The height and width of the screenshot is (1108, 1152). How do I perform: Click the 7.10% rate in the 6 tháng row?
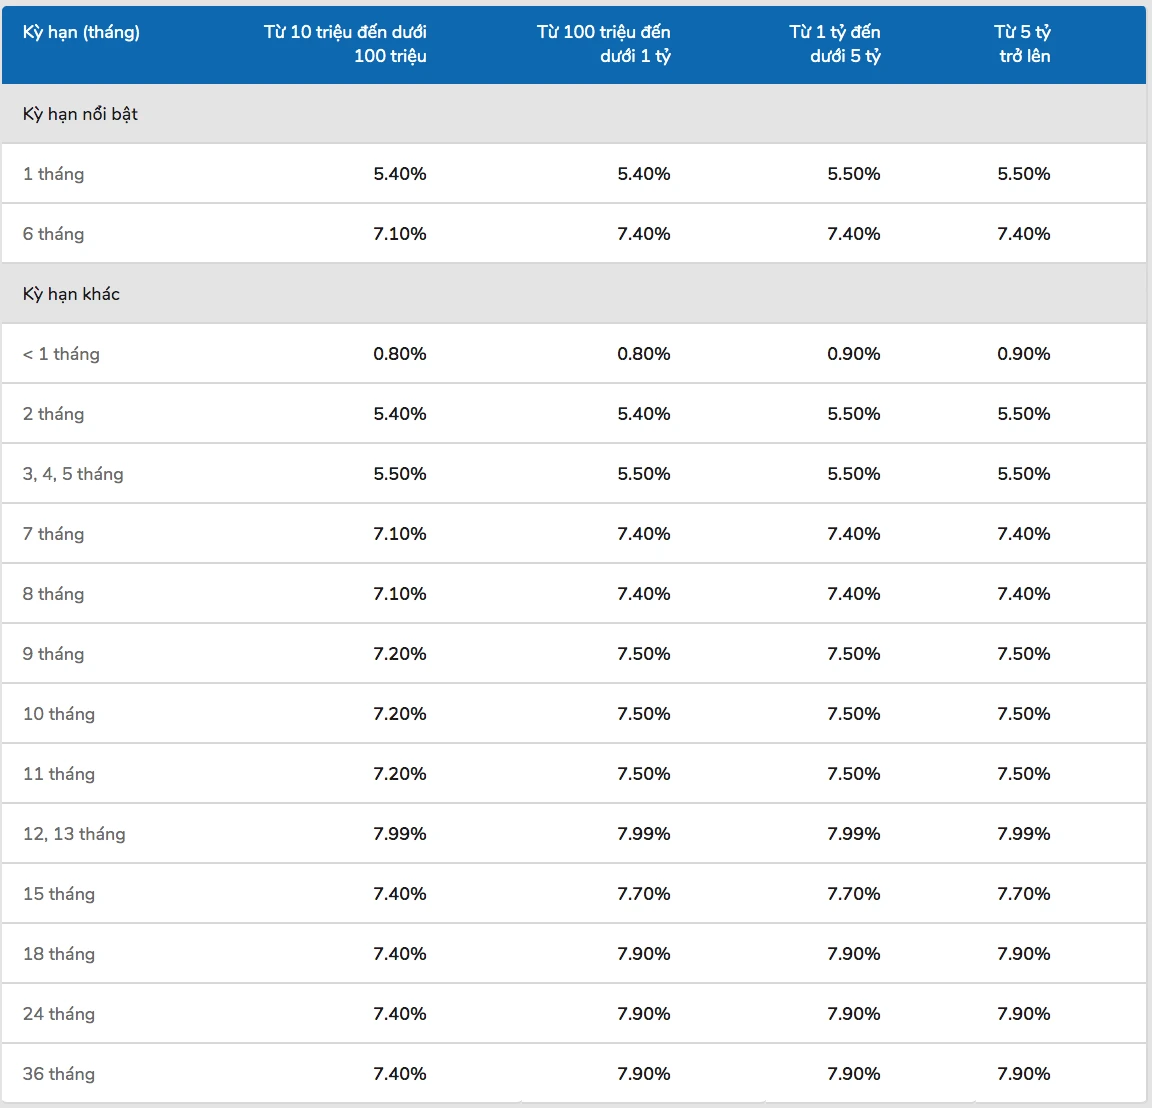(400, 234)
